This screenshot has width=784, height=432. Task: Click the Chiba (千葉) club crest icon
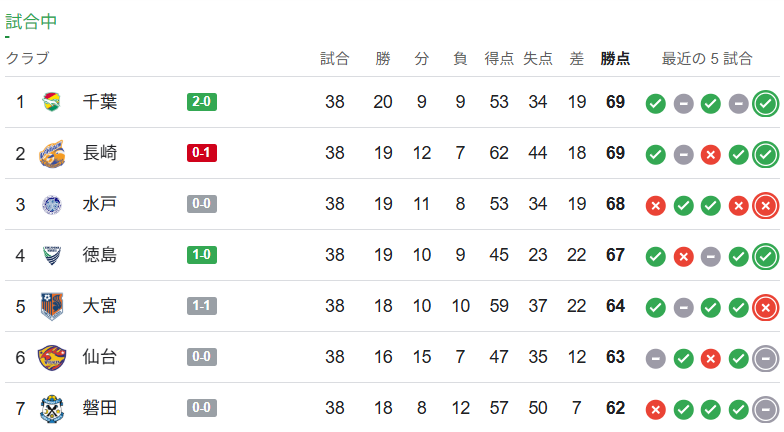coord(52,102)
